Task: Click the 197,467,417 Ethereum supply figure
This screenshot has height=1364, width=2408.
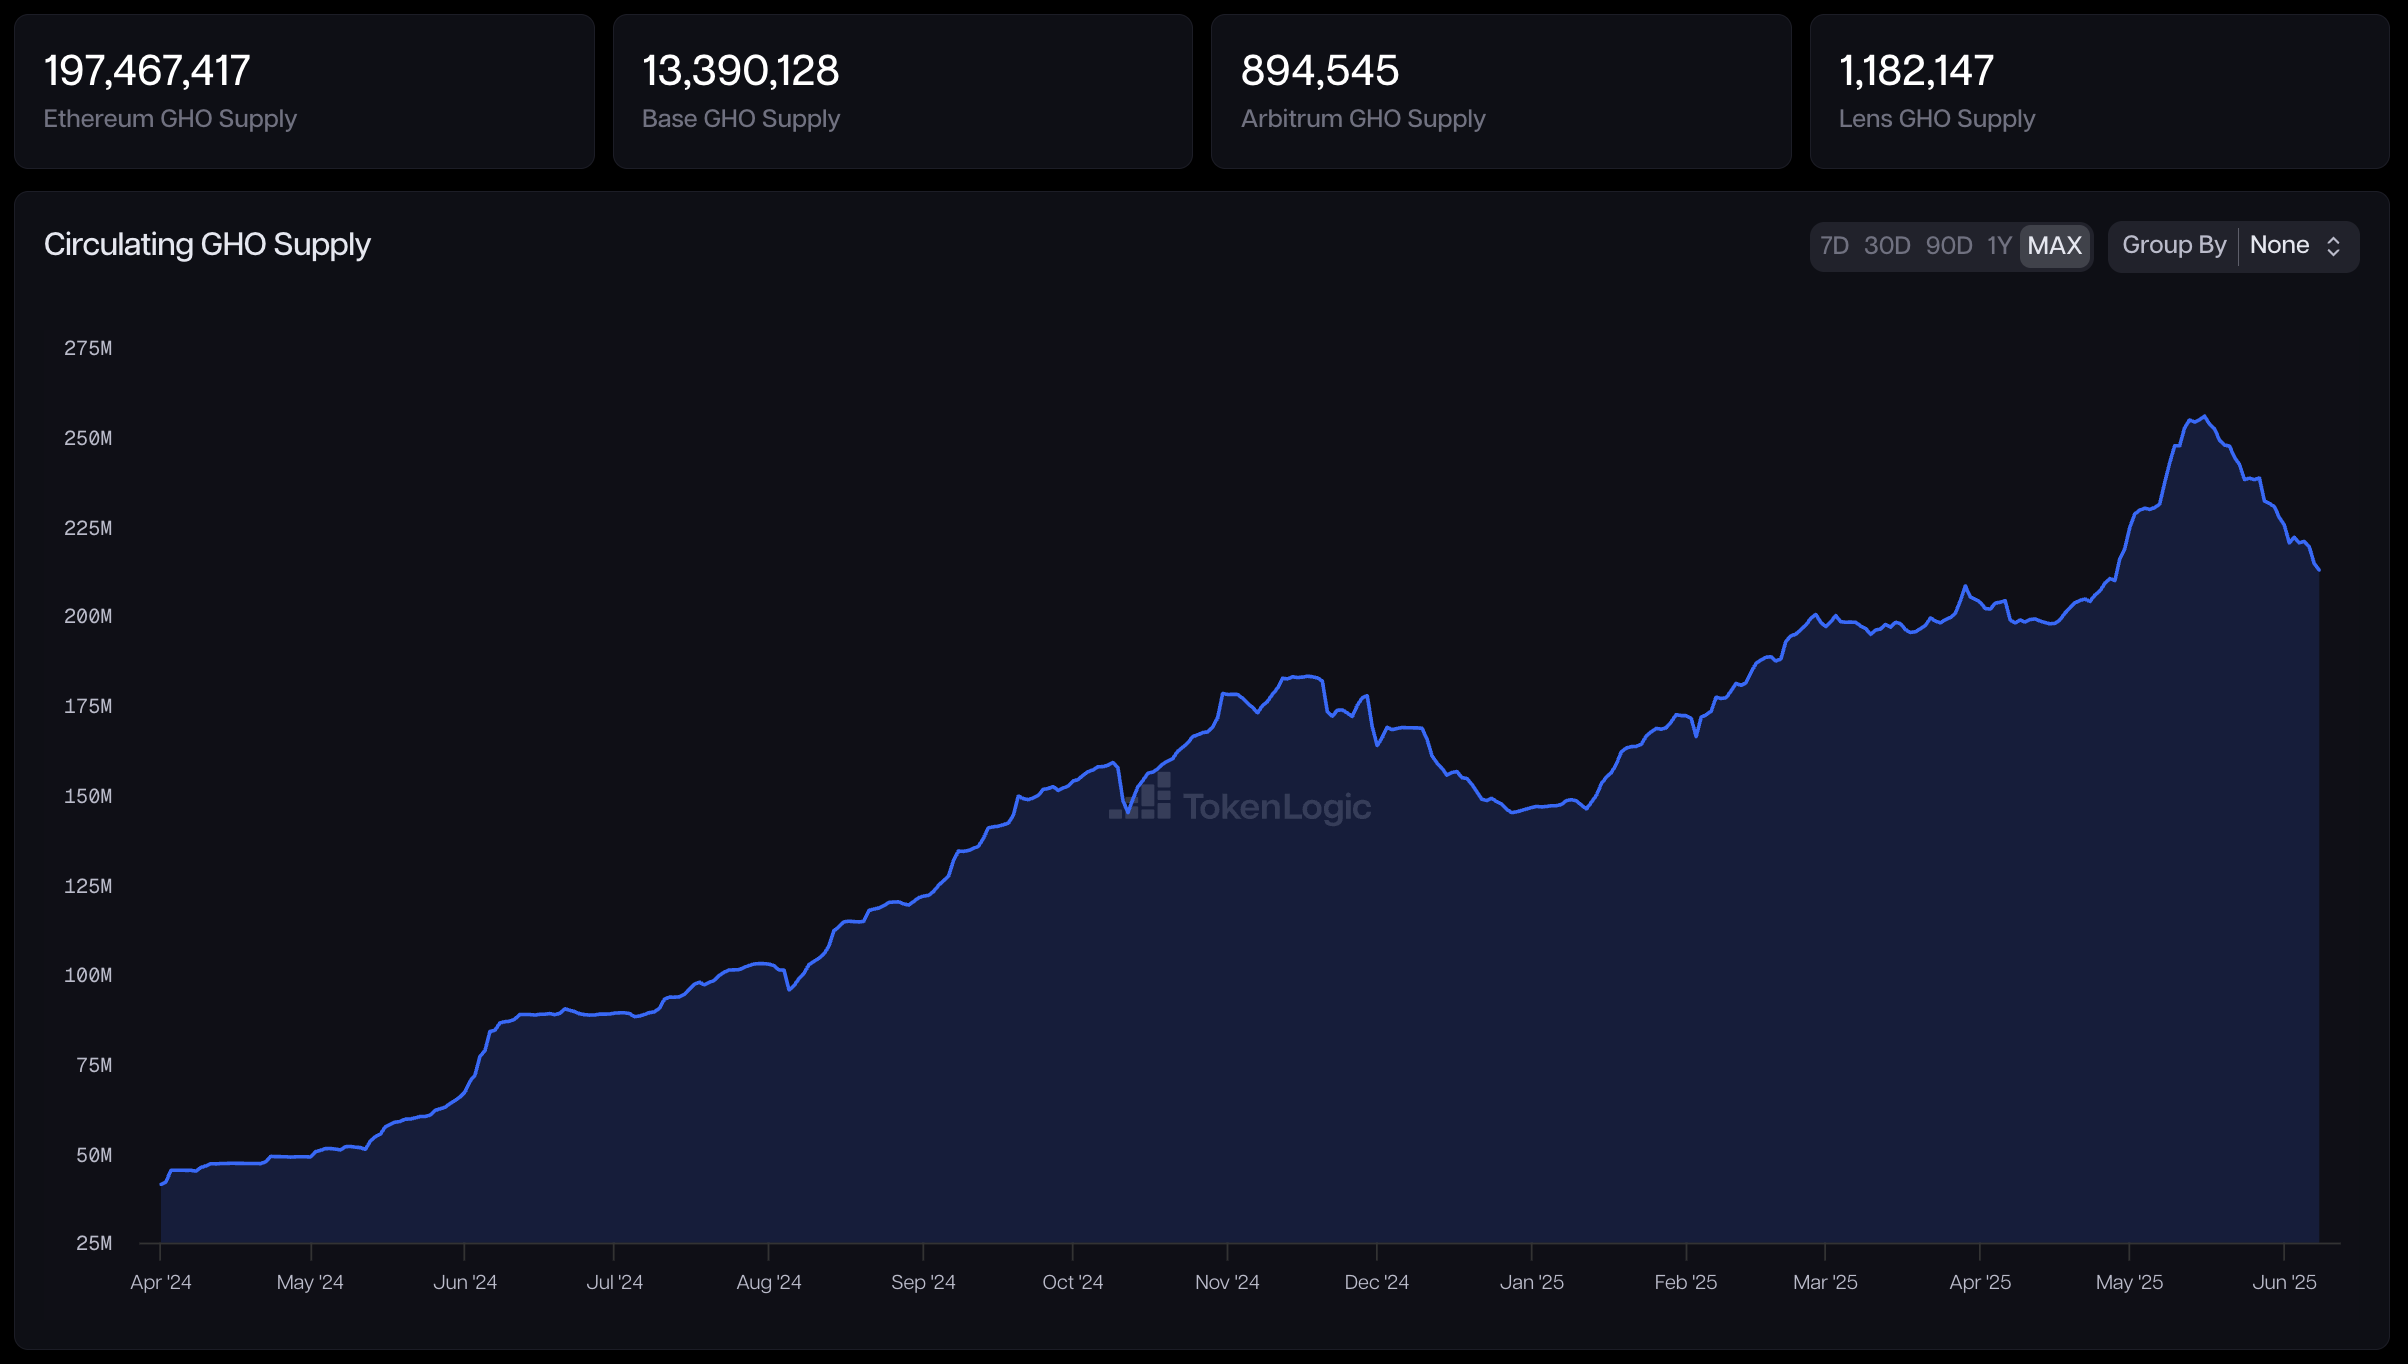Action: (x=146, y=70)
